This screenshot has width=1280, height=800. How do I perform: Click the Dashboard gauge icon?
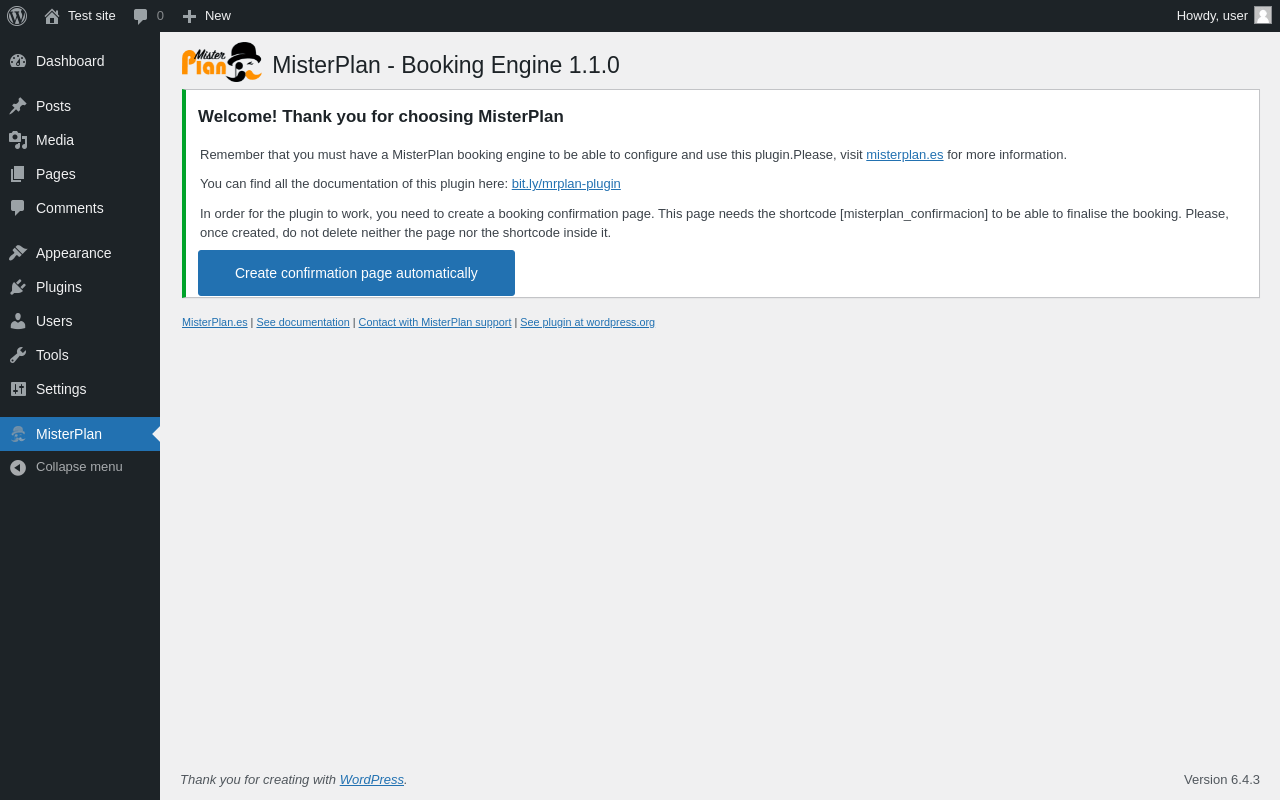click(x=18, y=61)
